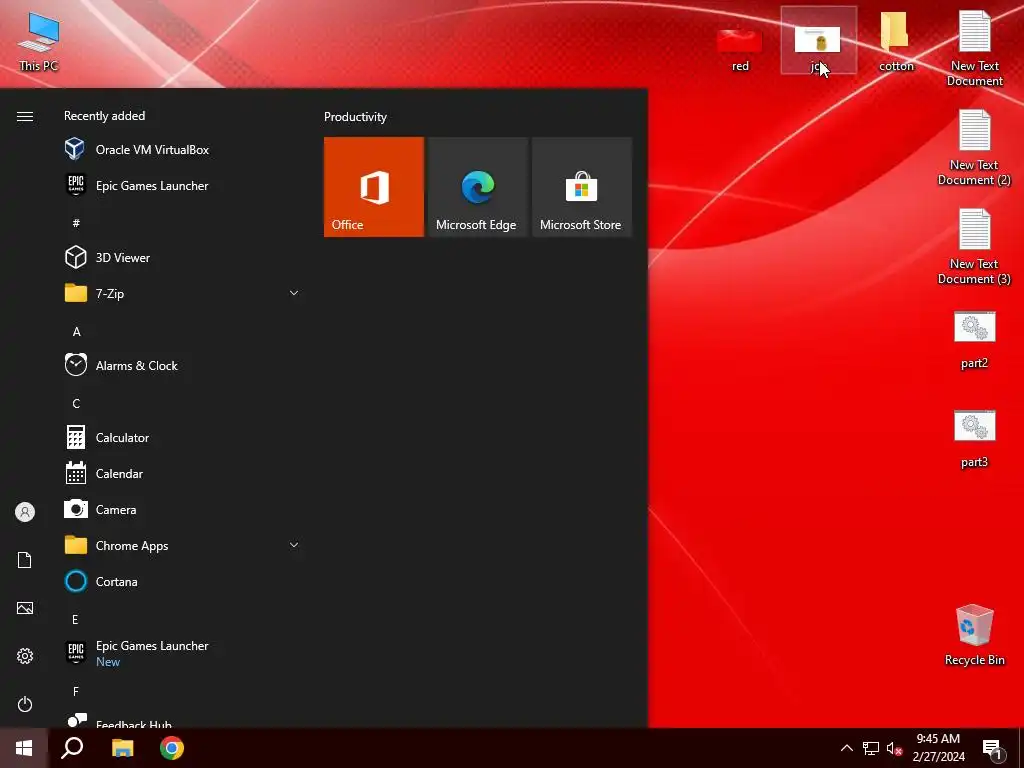Click the Show desktop strip on taskbar

point(1021,748)
